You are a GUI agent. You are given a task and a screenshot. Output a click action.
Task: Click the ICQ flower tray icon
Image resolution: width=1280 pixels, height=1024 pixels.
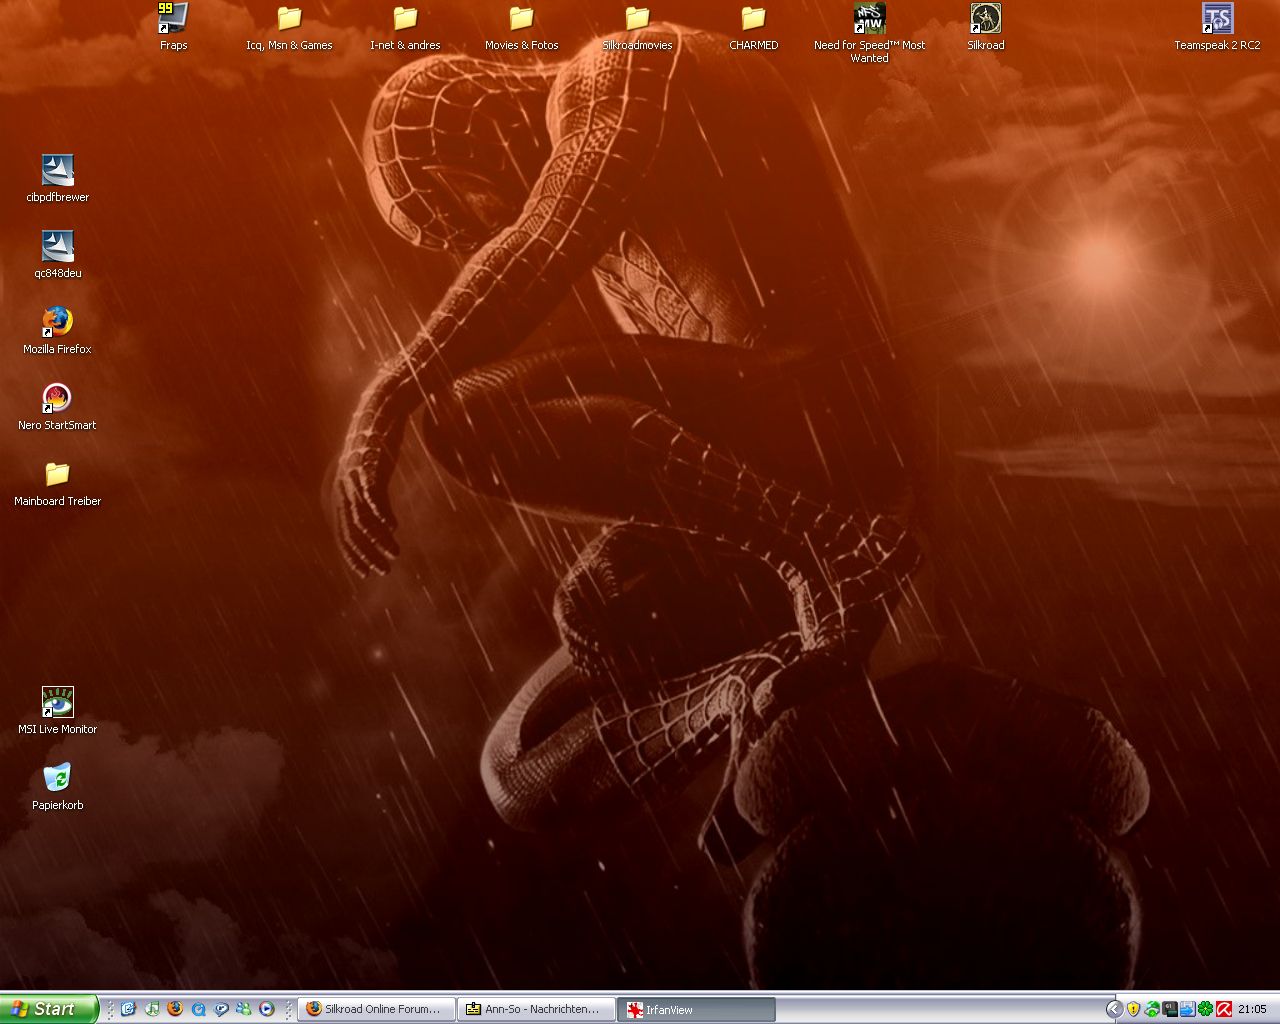1205,1009
